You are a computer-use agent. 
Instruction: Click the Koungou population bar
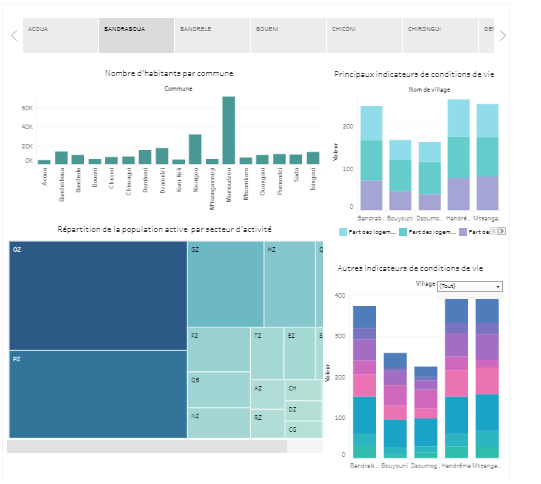point(195,149)
